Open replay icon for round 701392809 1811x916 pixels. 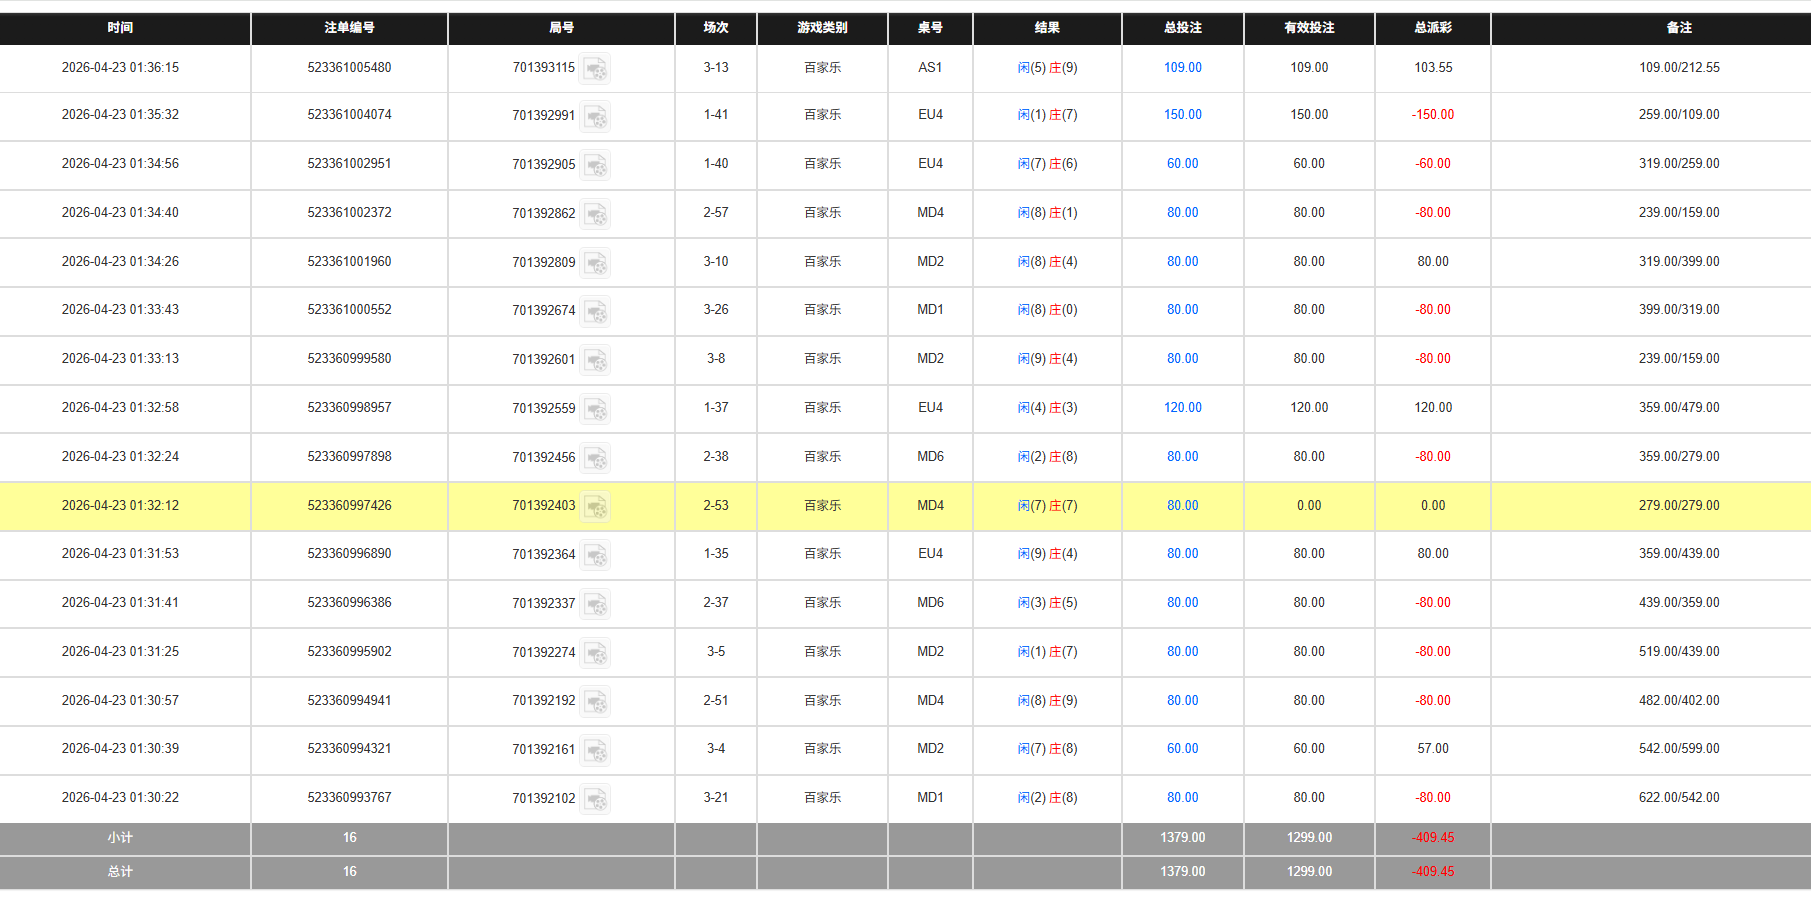[595, 263]
